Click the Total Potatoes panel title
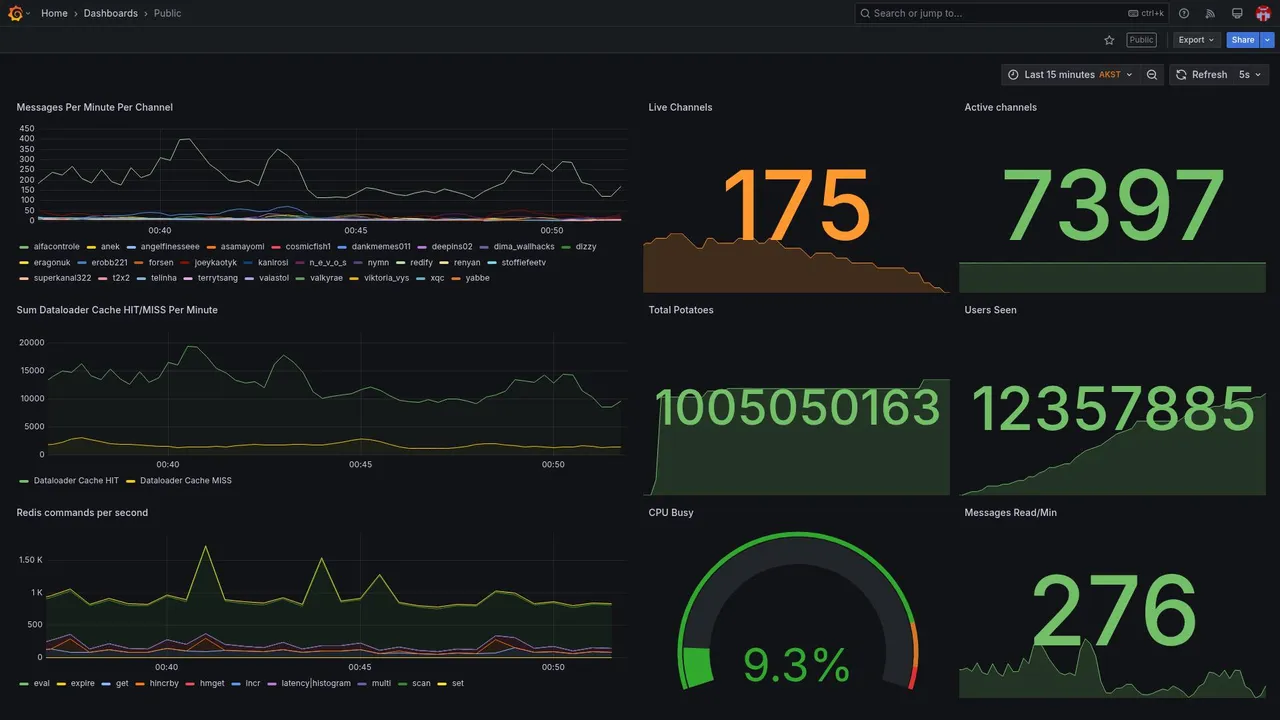 pos(681,310)
